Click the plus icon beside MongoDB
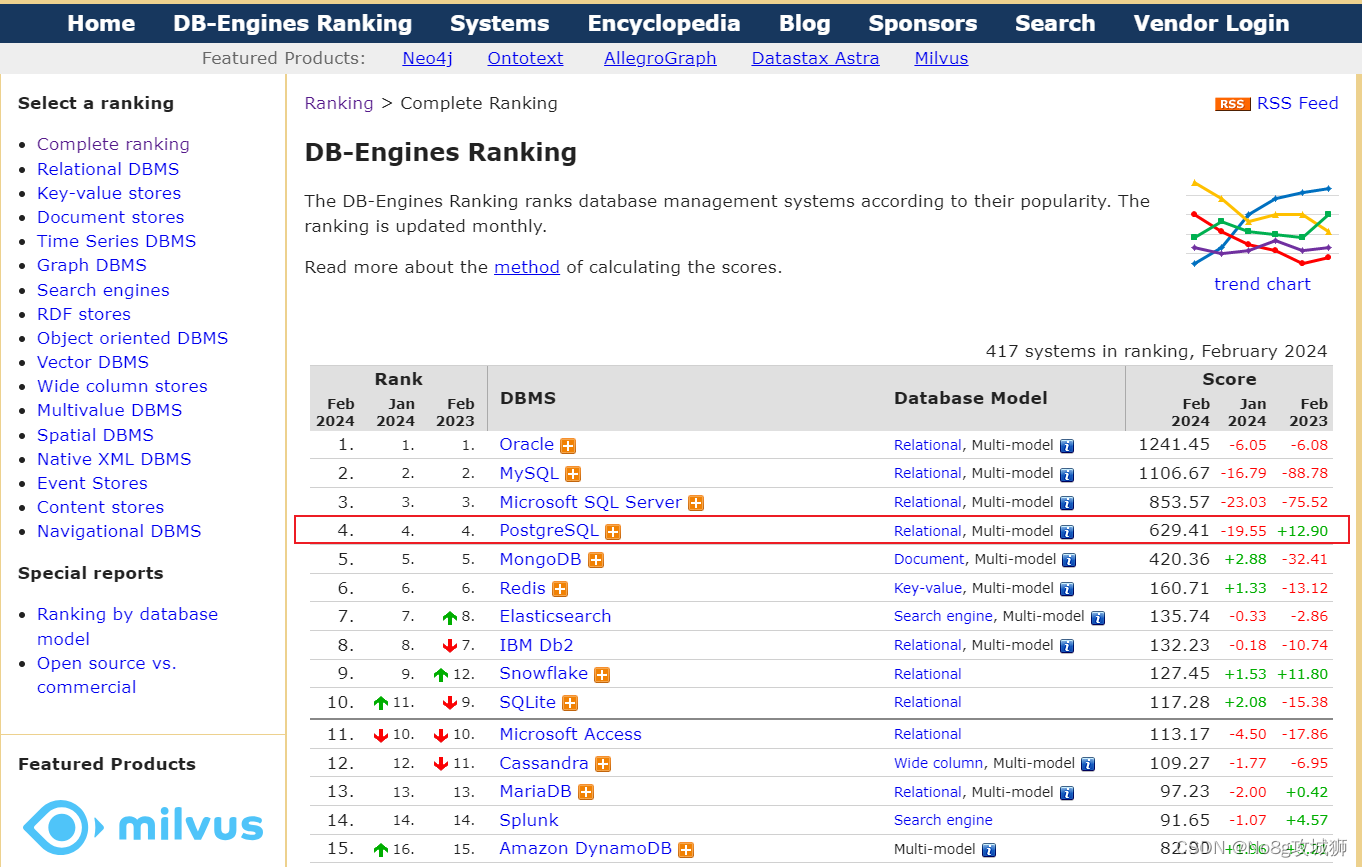This screenshot has width=1362, height=867. (x=596, y=560)
